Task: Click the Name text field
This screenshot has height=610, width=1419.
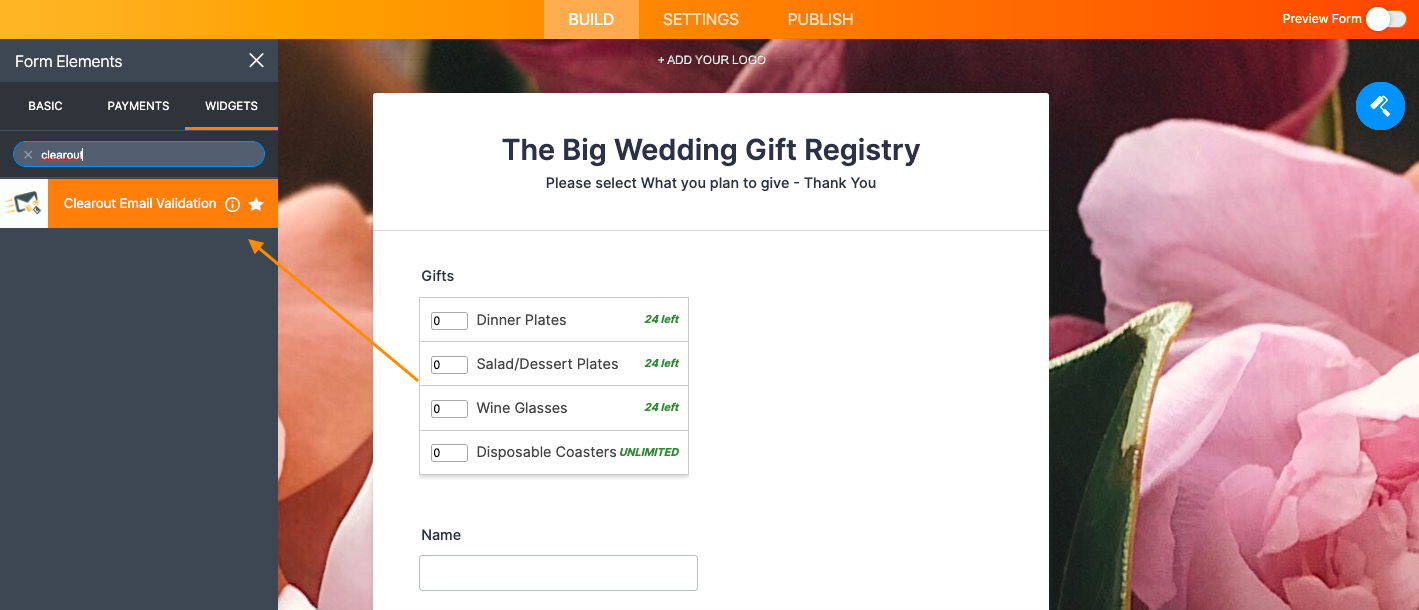Action: pyautogui.click(x=558, y=573)
